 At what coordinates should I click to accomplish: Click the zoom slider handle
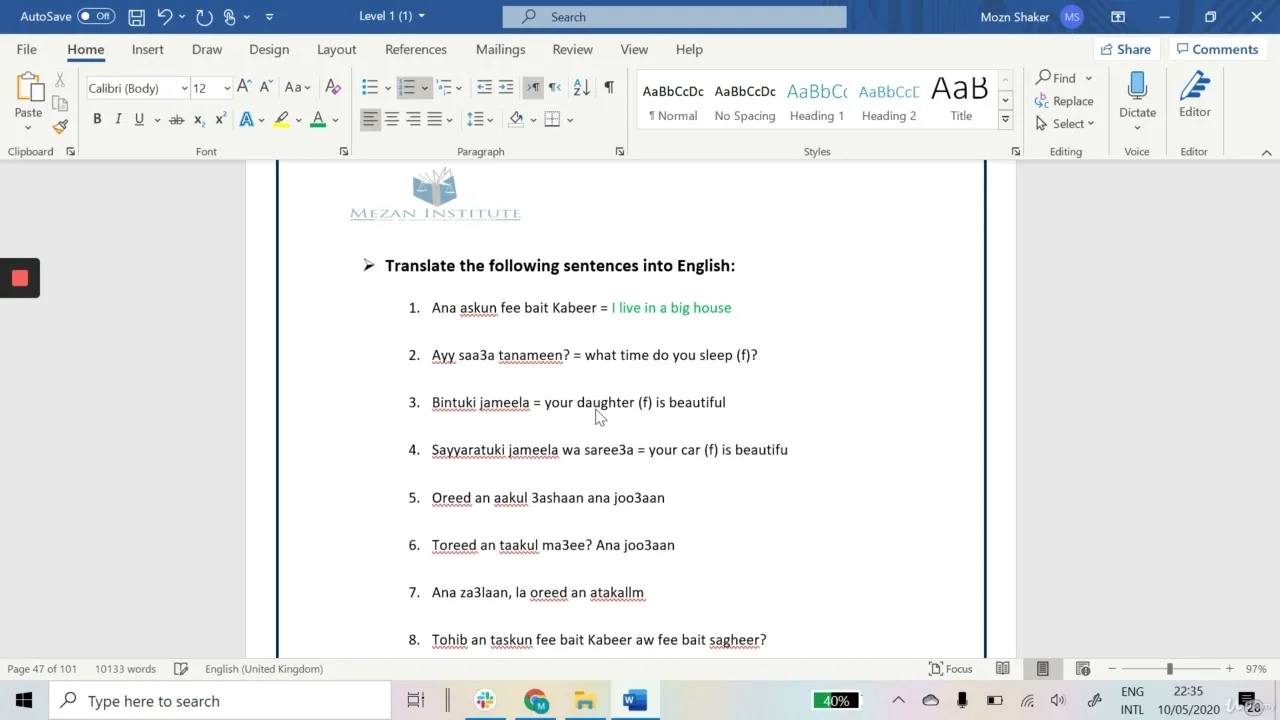pyautogui.click(x=1169, y=669)
